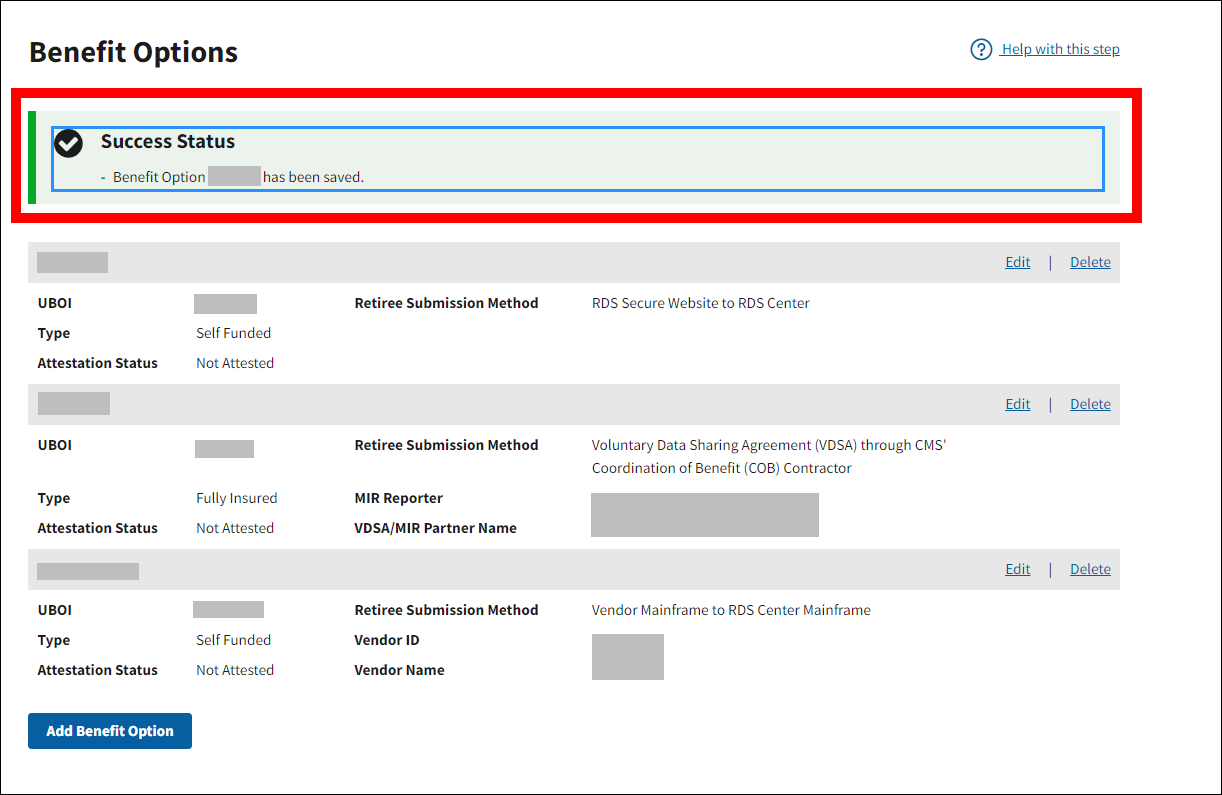Click the 'Success Status' heading
This screenshot has height=795, width=1222.
coord(168,142)
